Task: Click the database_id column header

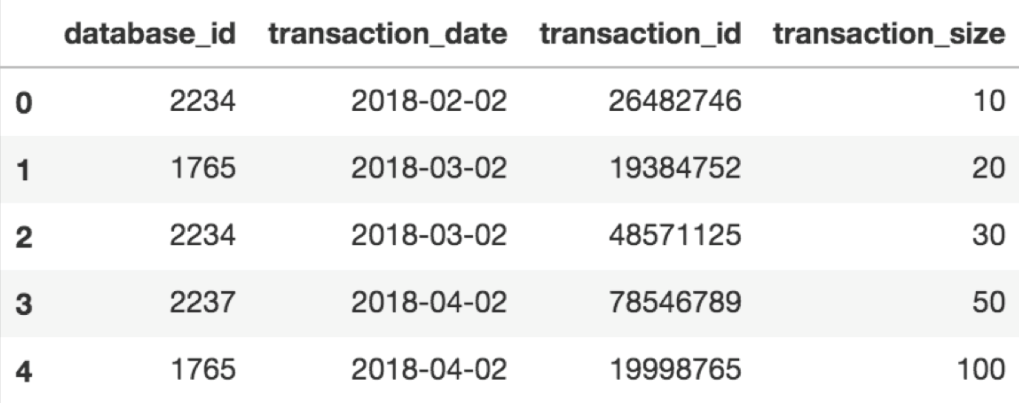Action: pos(149,34)
